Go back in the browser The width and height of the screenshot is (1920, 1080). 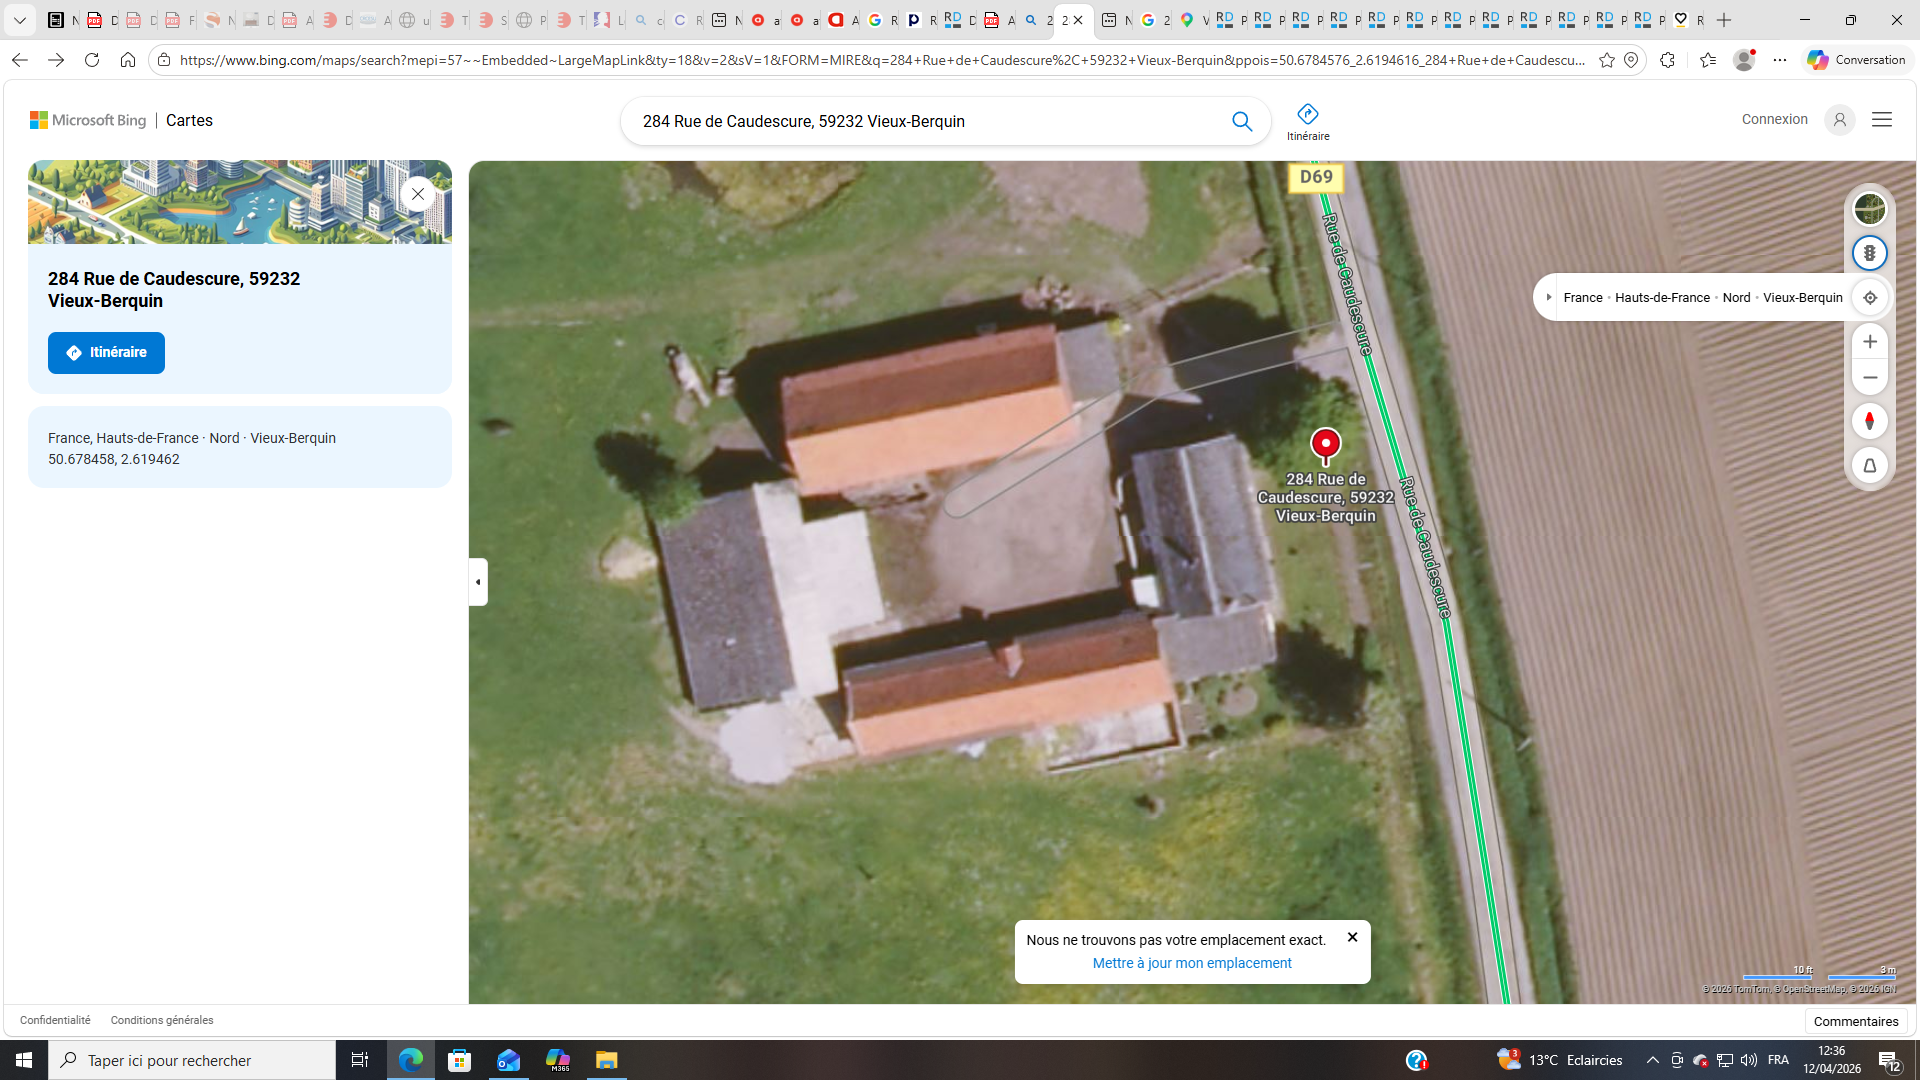(x=19, y=60)
